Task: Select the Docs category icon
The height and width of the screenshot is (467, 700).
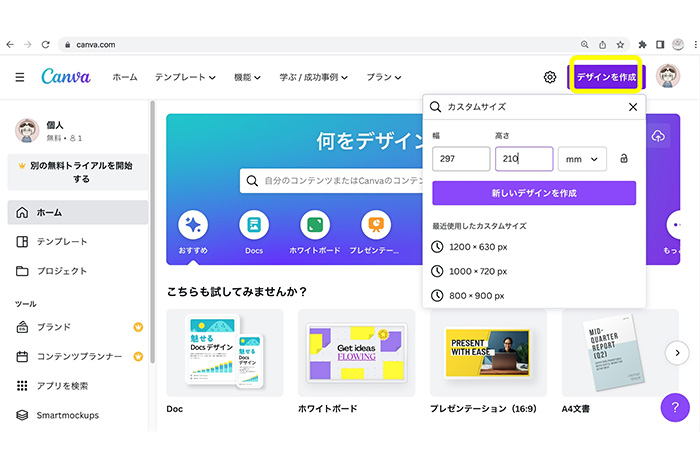Action: [x=254, y=225]
